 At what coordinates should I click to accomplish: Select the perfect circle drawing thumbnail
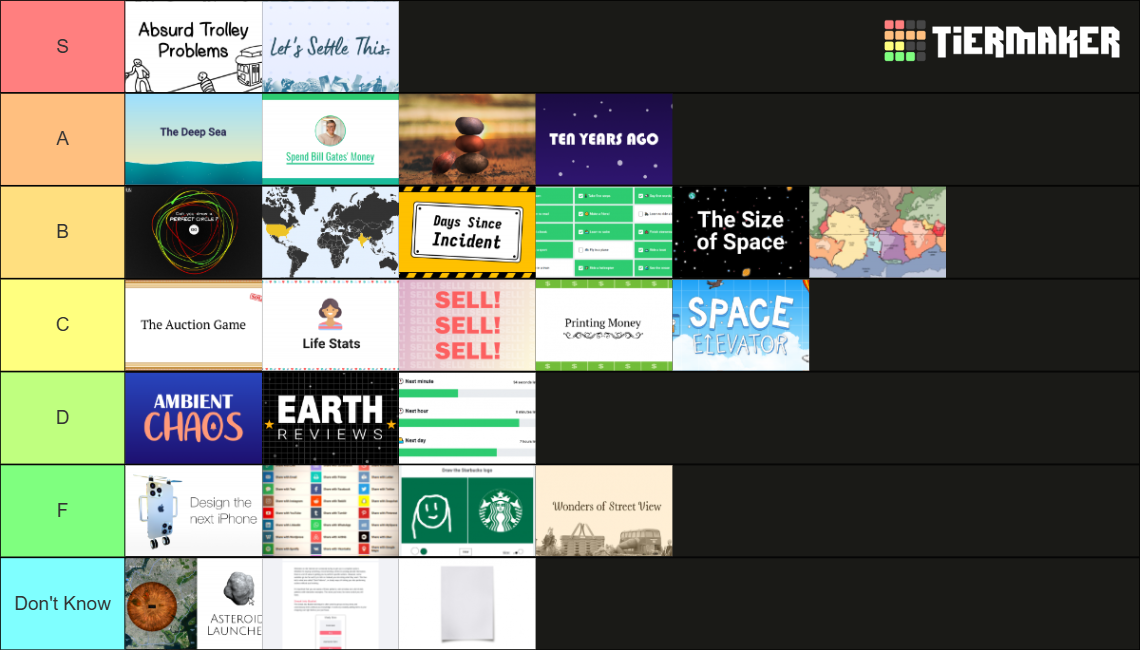click(193, 232)
